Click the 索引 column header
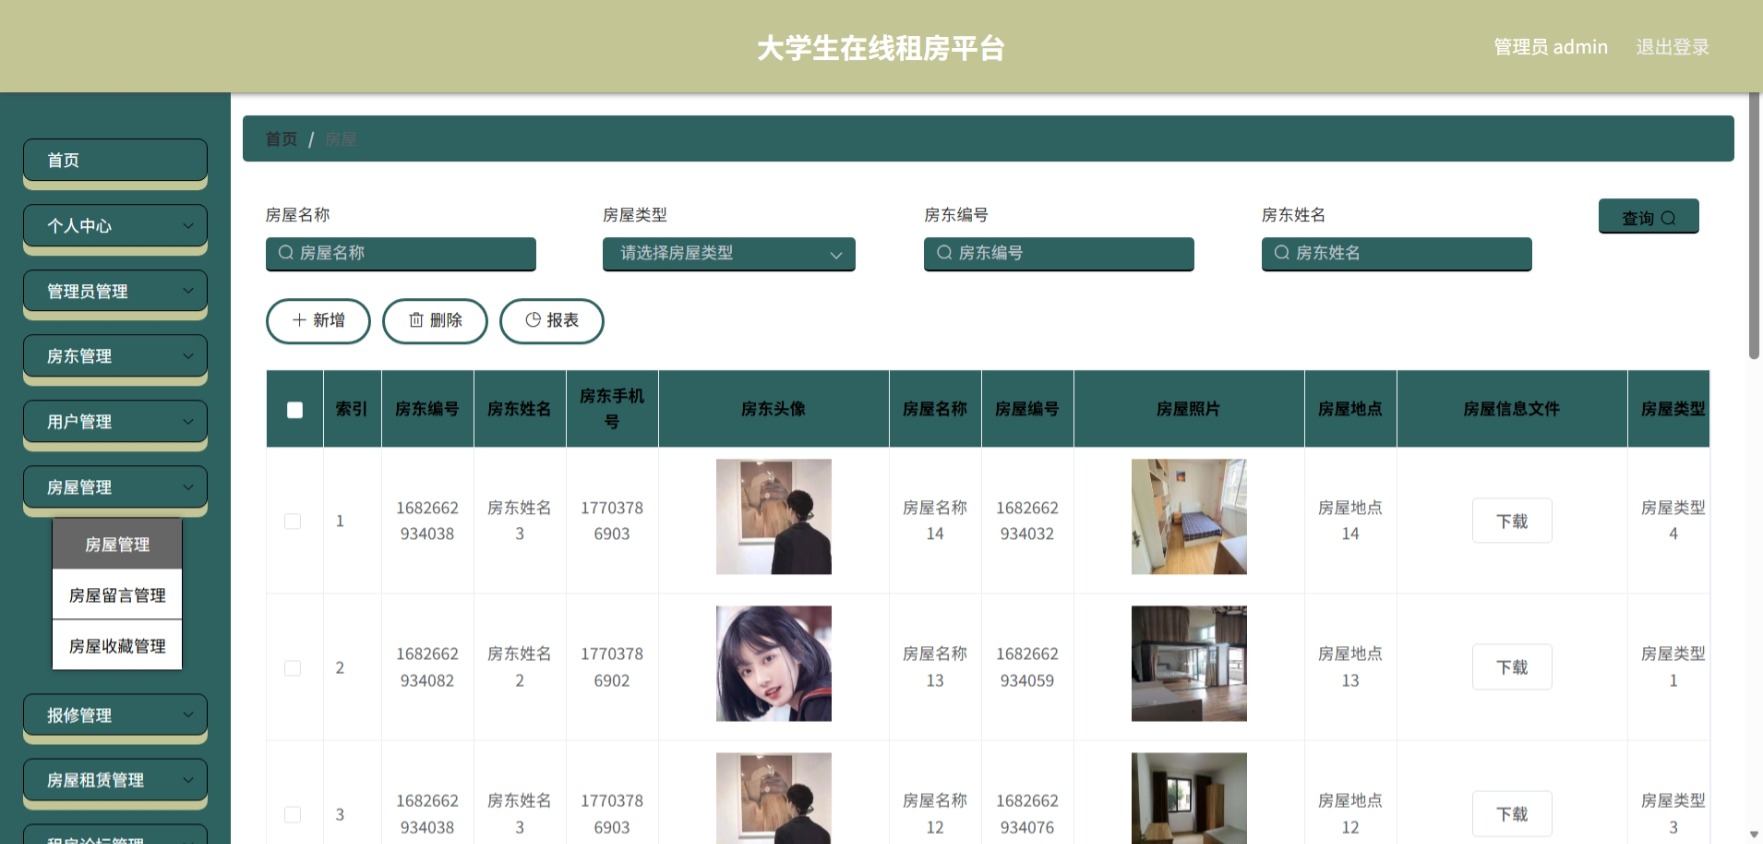 (x=351, y=409)
